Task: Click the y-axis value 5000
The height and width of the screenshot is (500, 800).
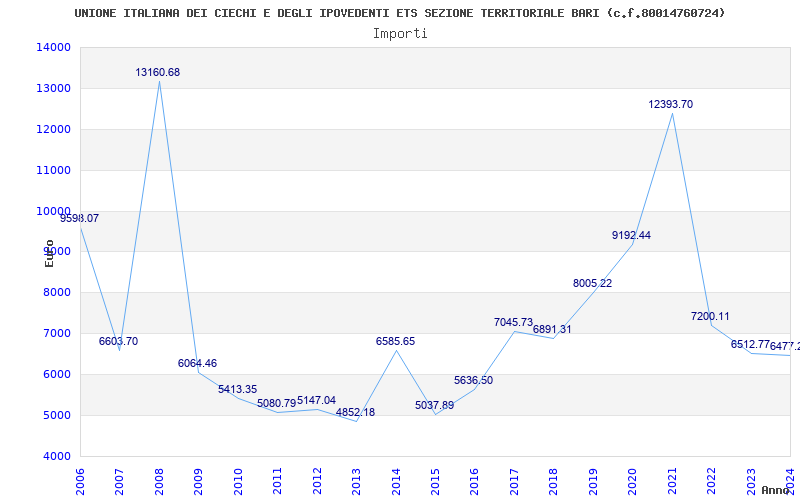Action: pyautogui.click(x=56, y=415)
